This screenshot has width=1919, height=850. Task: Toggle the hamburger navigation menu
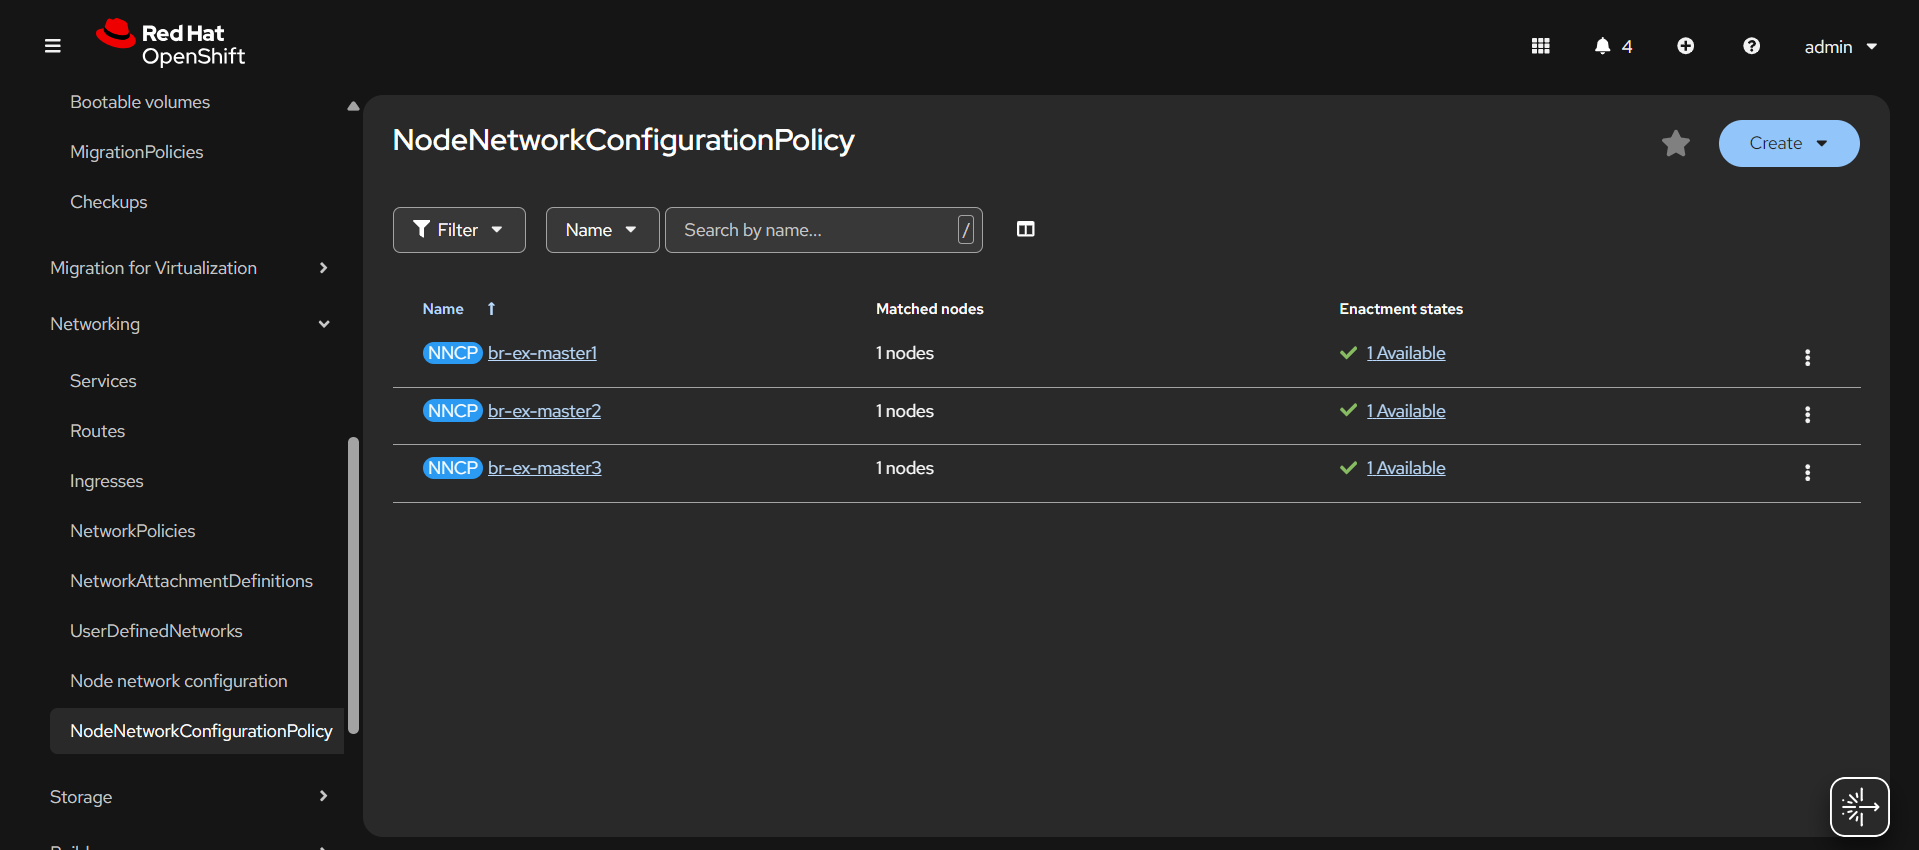[x=53, y=46]
